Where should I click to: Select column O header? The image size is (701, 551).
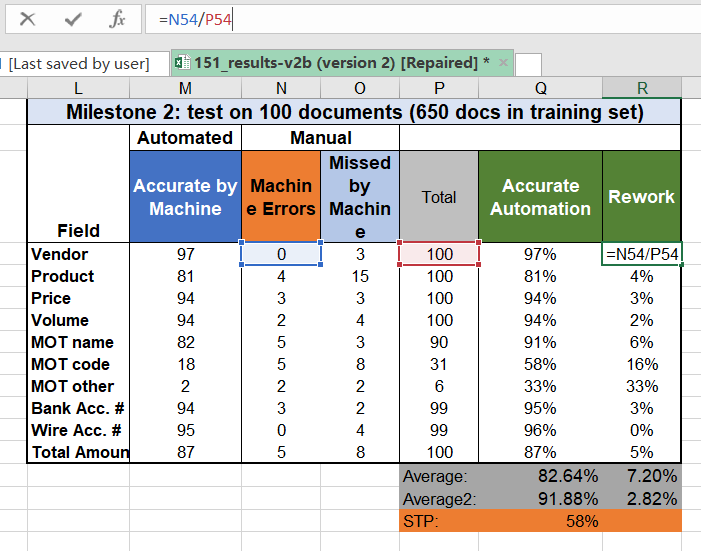[359, 88]
